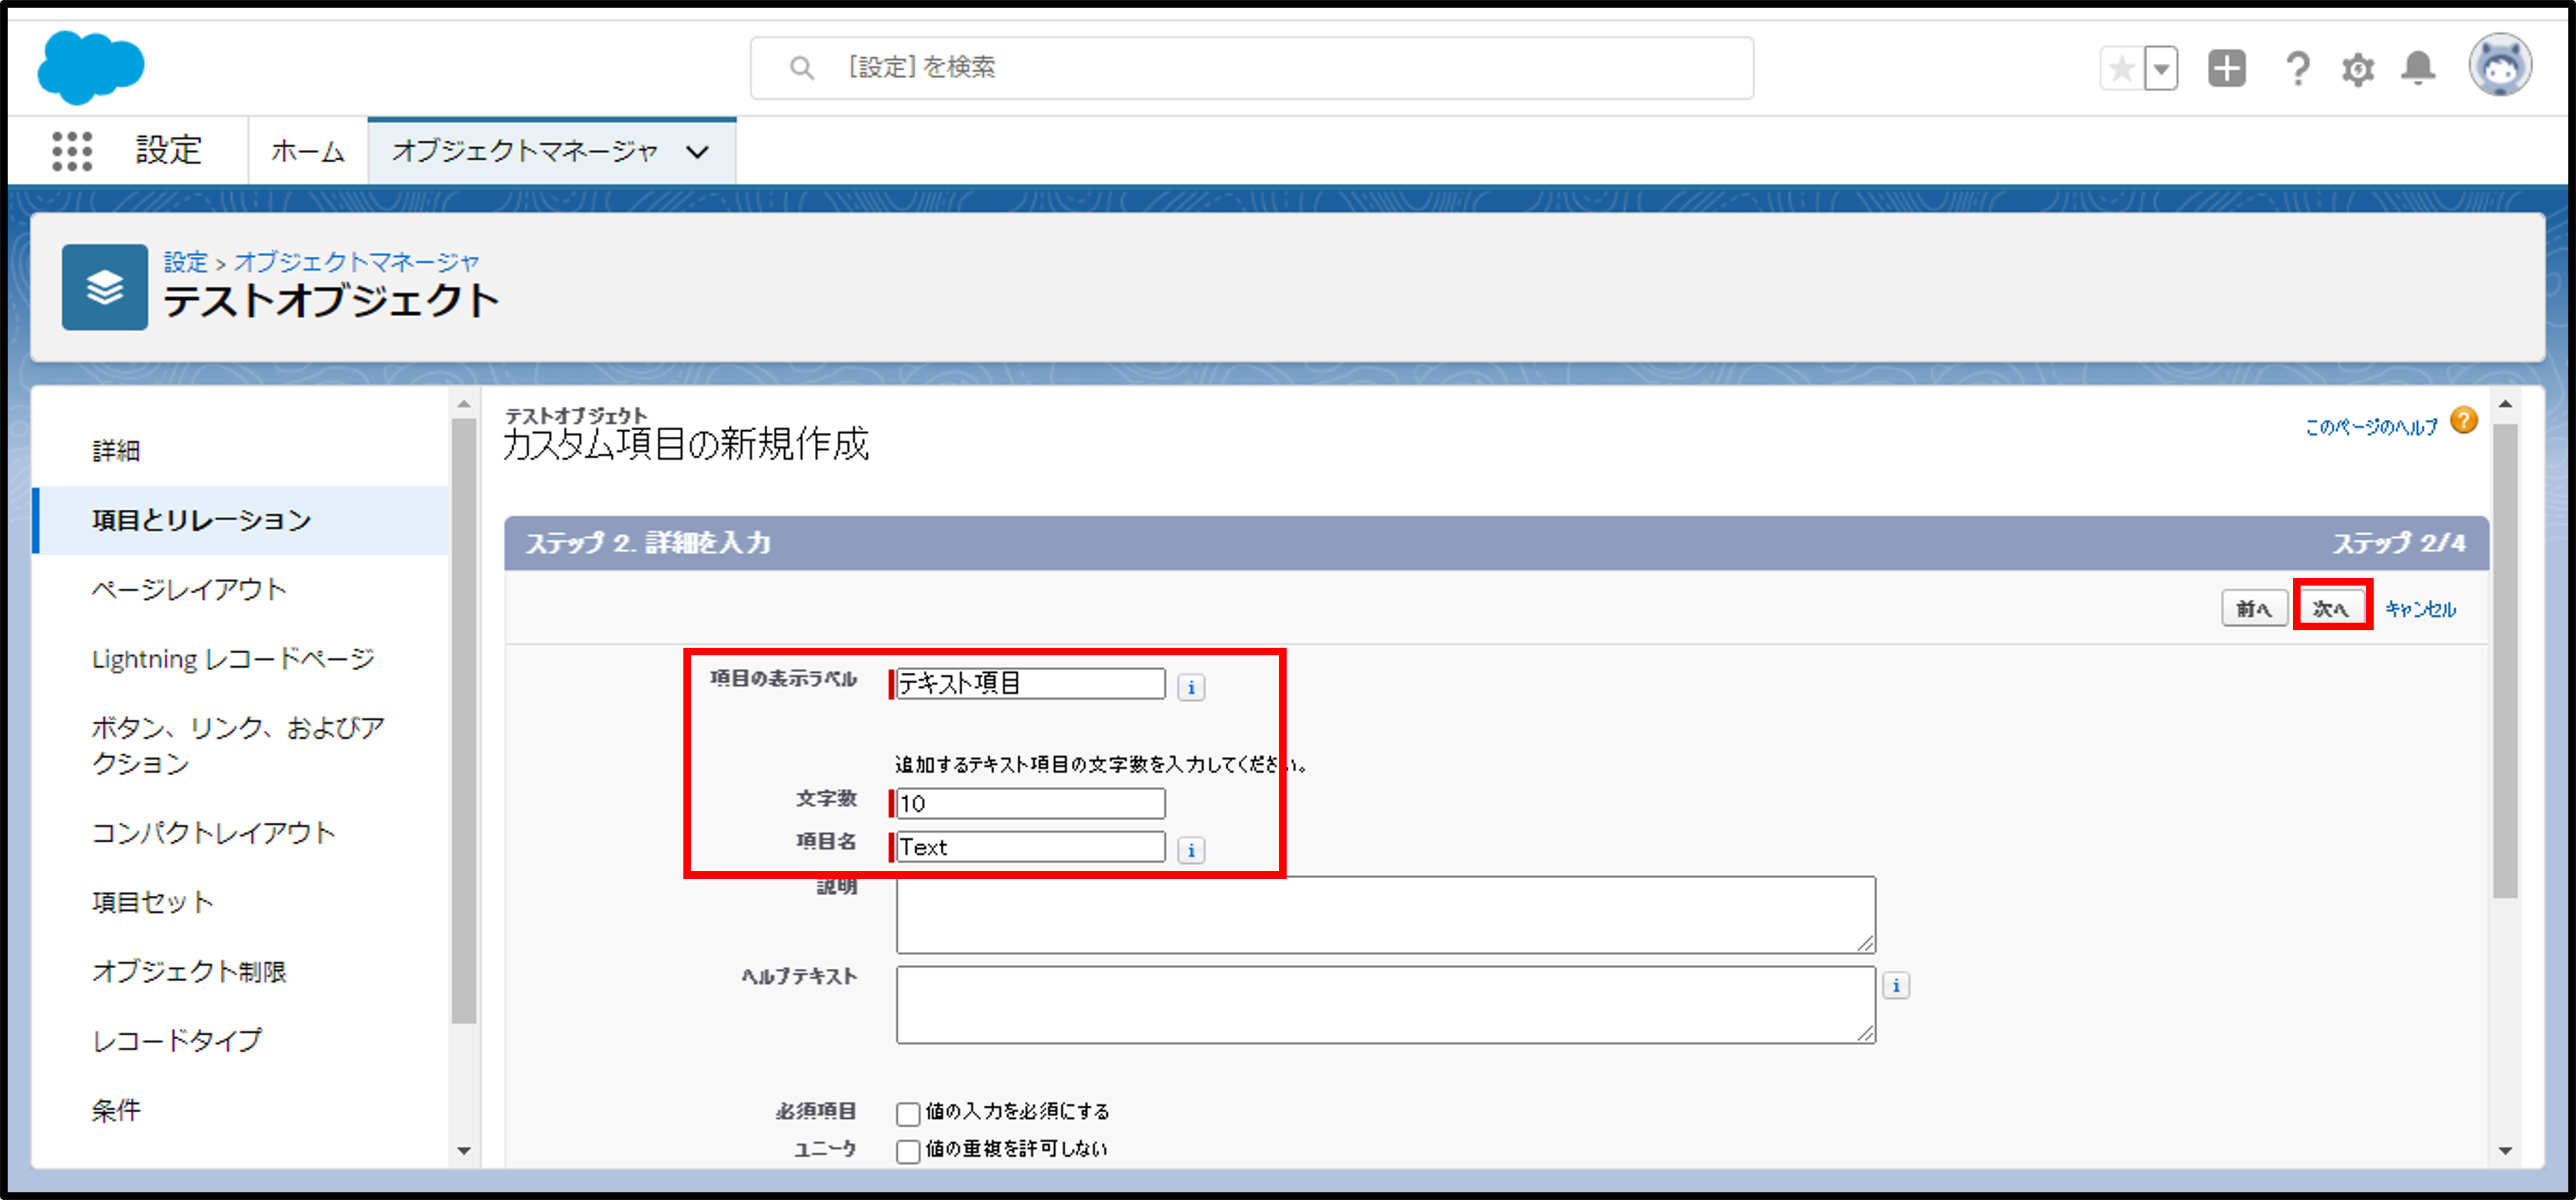Click info icon beside field label input

click(x=1190, y=687)
